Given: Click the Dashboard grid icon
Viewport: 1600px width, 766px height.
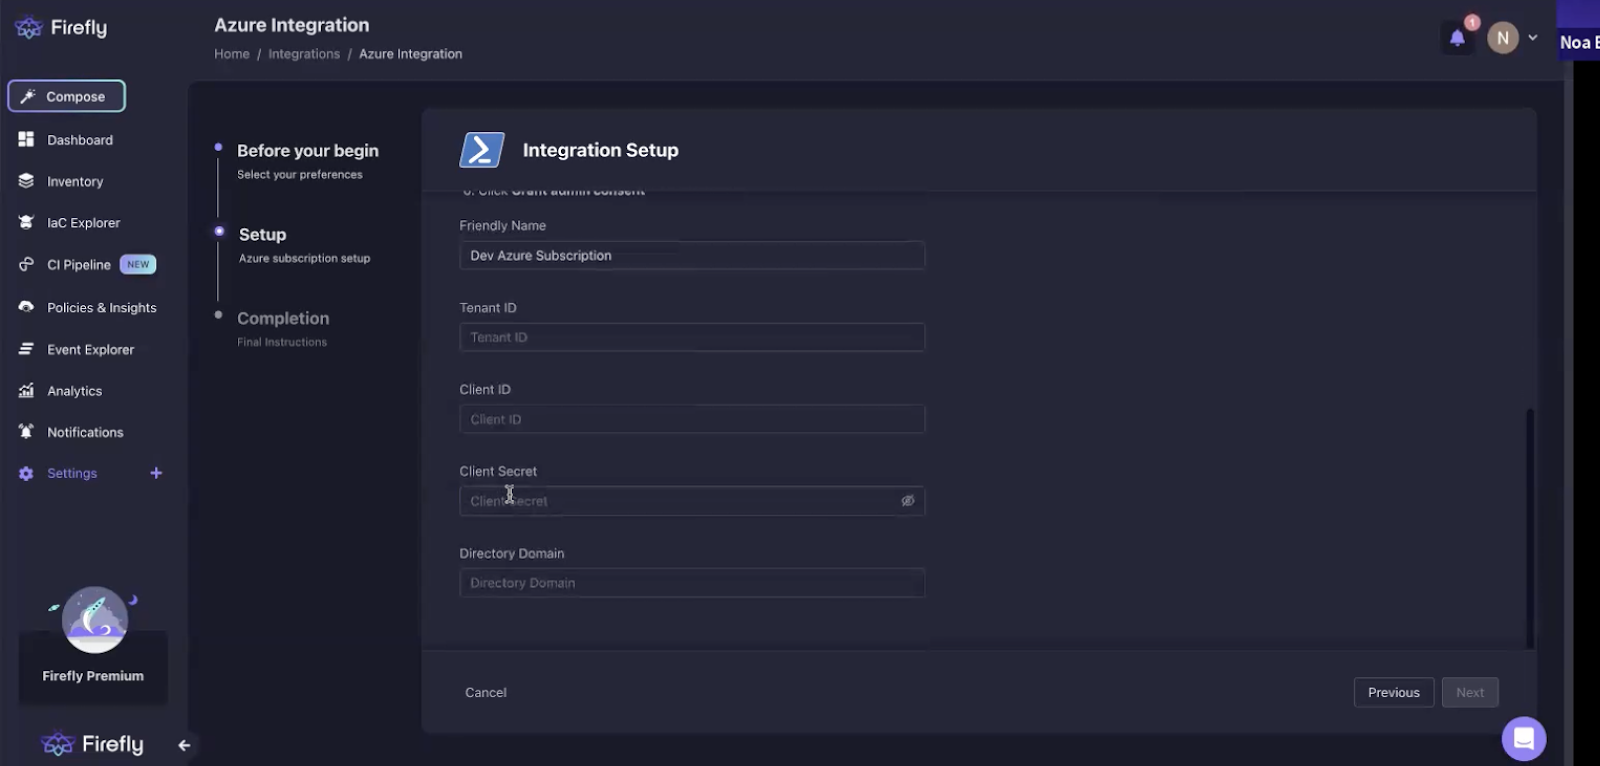Looking at the screenshot, I should click(x=26, y=139).
